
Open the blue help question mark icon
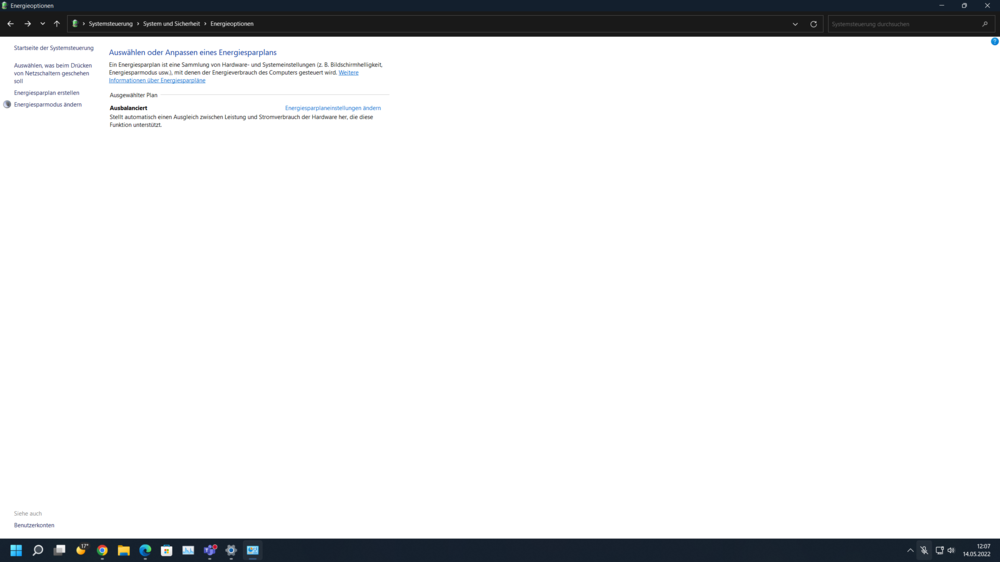point(994,42)
